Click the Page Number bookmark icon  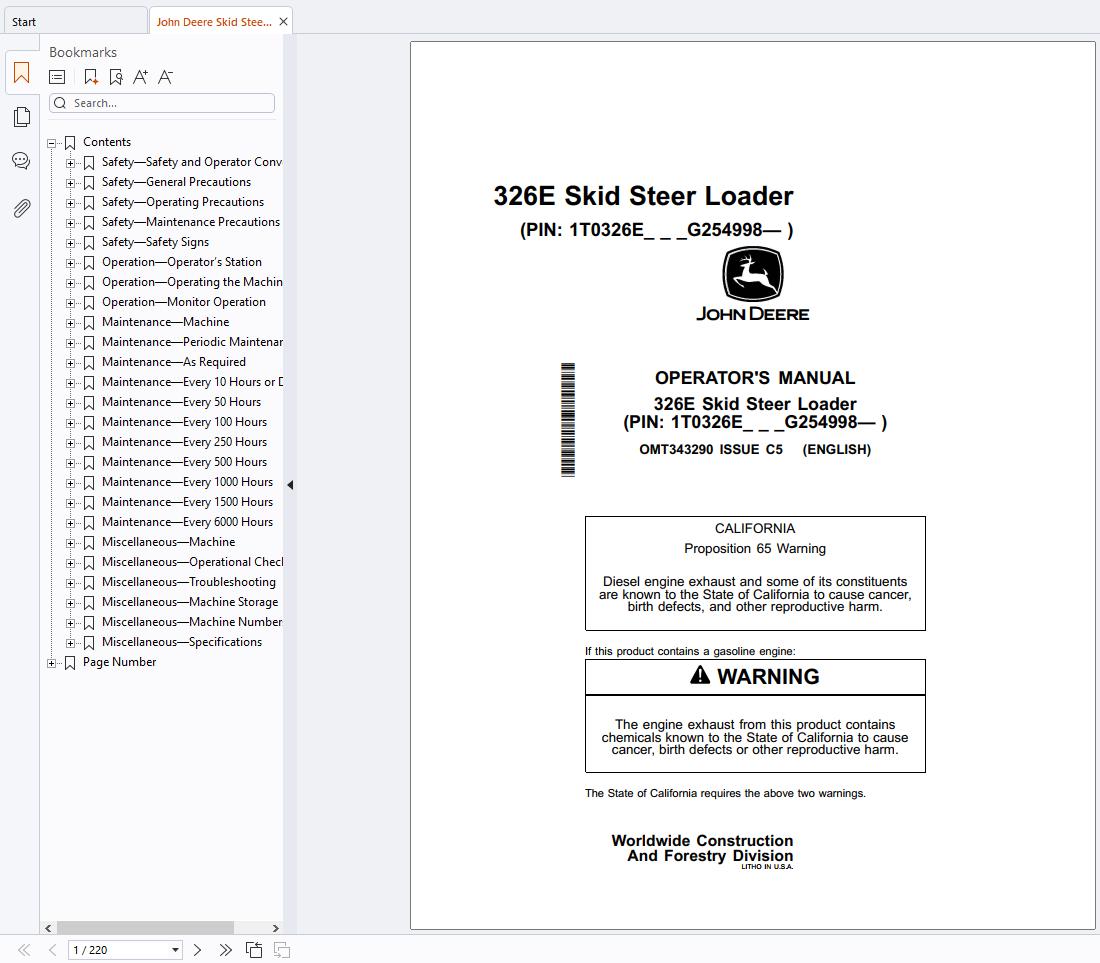[70, 664]
